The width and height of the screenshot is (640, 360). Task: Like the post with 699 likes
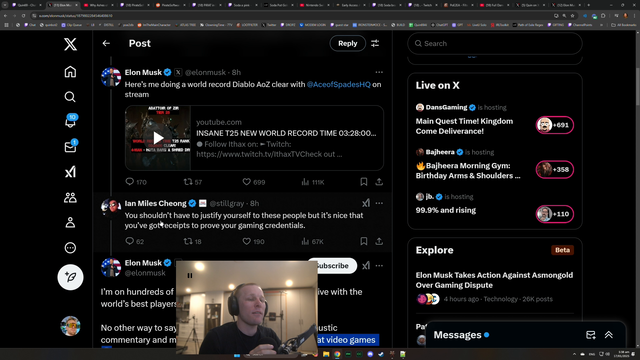pos(253,182)
